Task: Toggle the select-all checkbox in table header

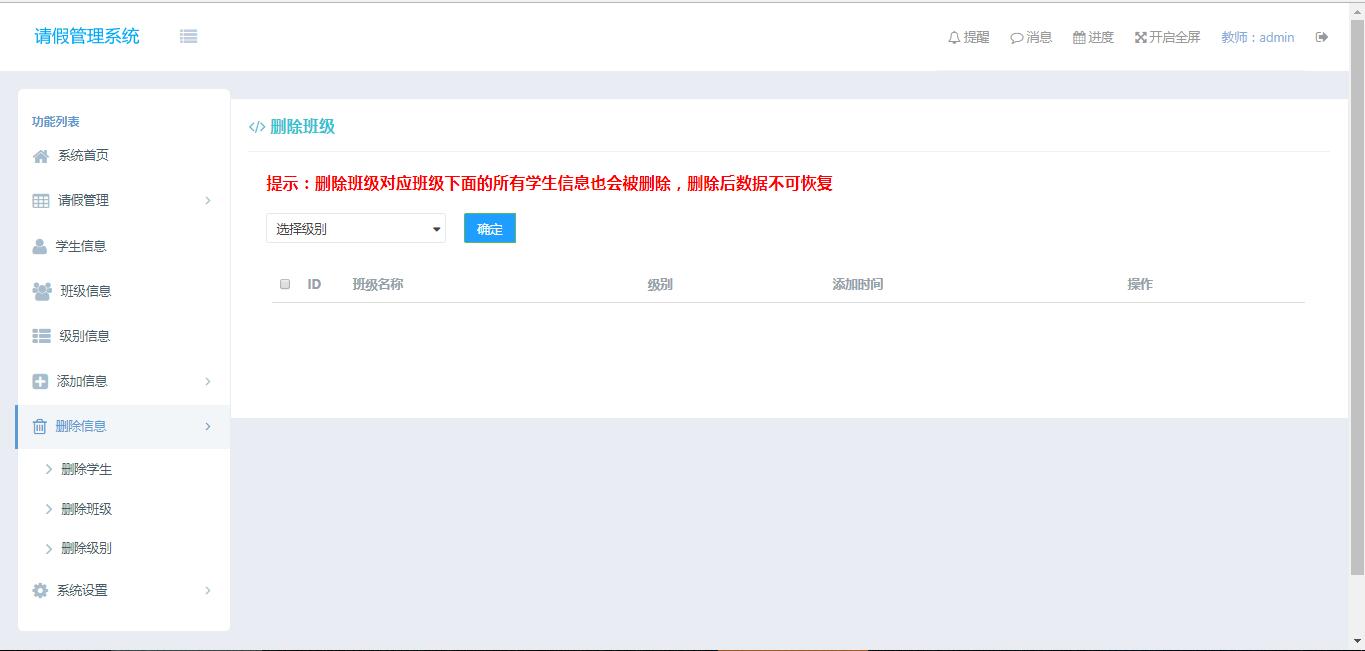Action: point(285,284)
